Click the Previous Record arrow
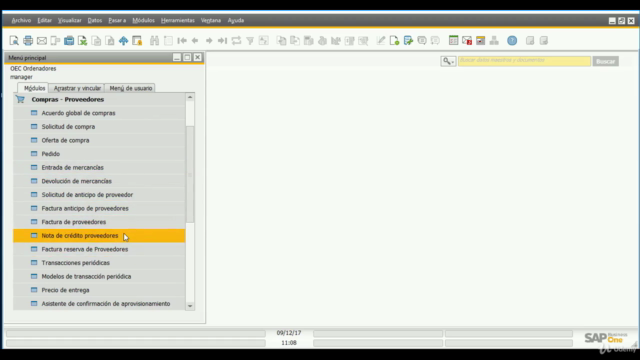640x360 pixels. 195,40
